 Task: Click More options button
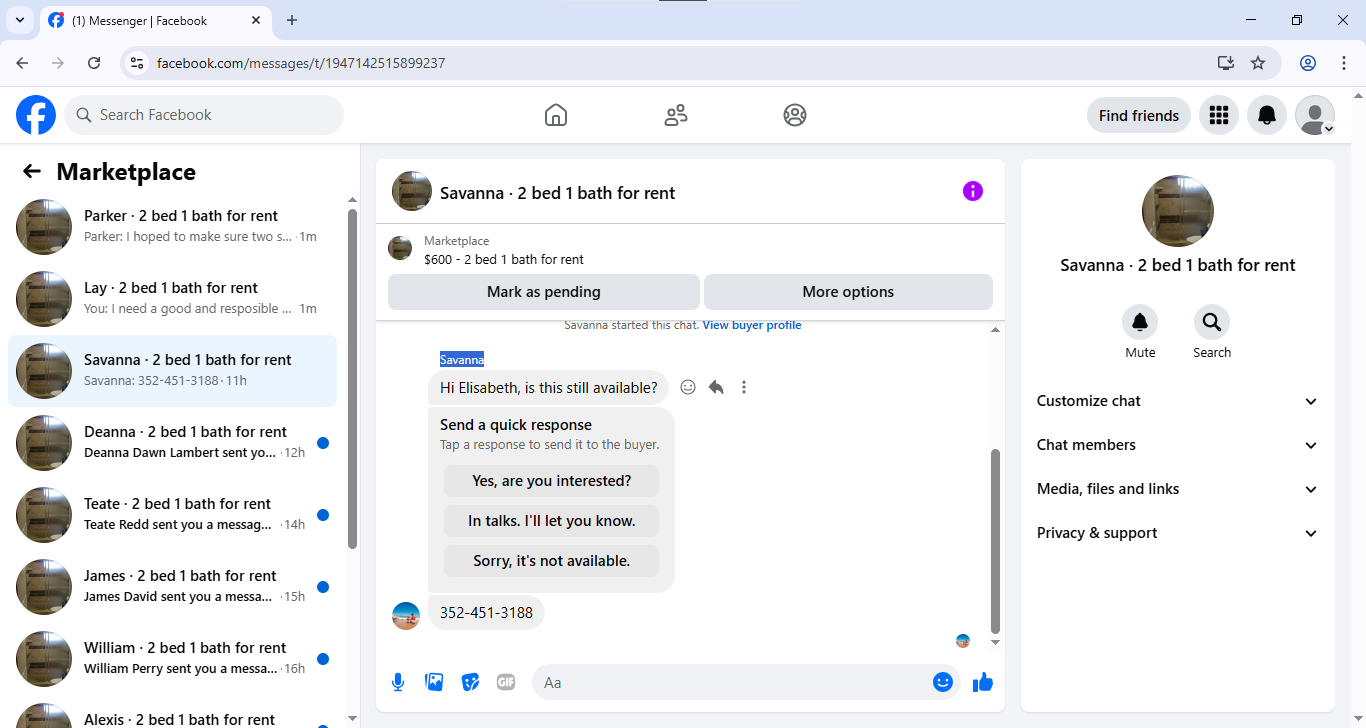coord(848,292)
